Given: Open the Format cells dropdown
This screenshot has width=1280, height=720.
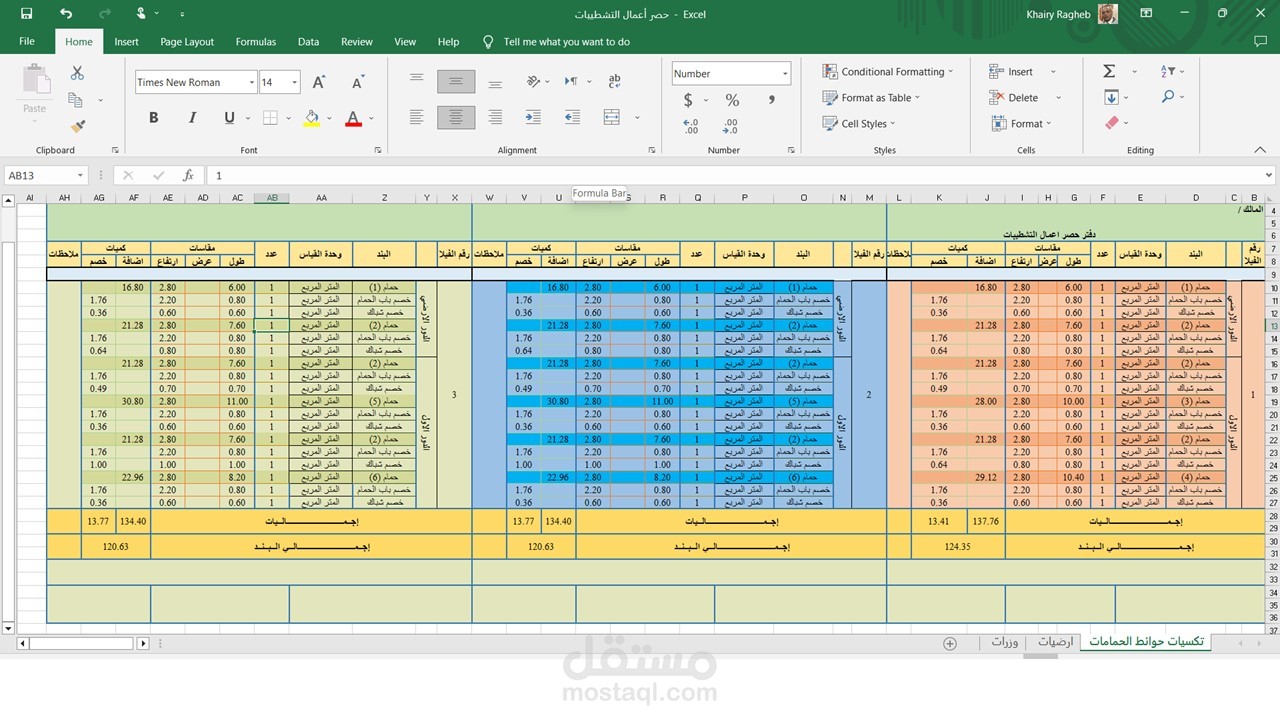Looking at the screenshot, I should [x=1021, y=123].
